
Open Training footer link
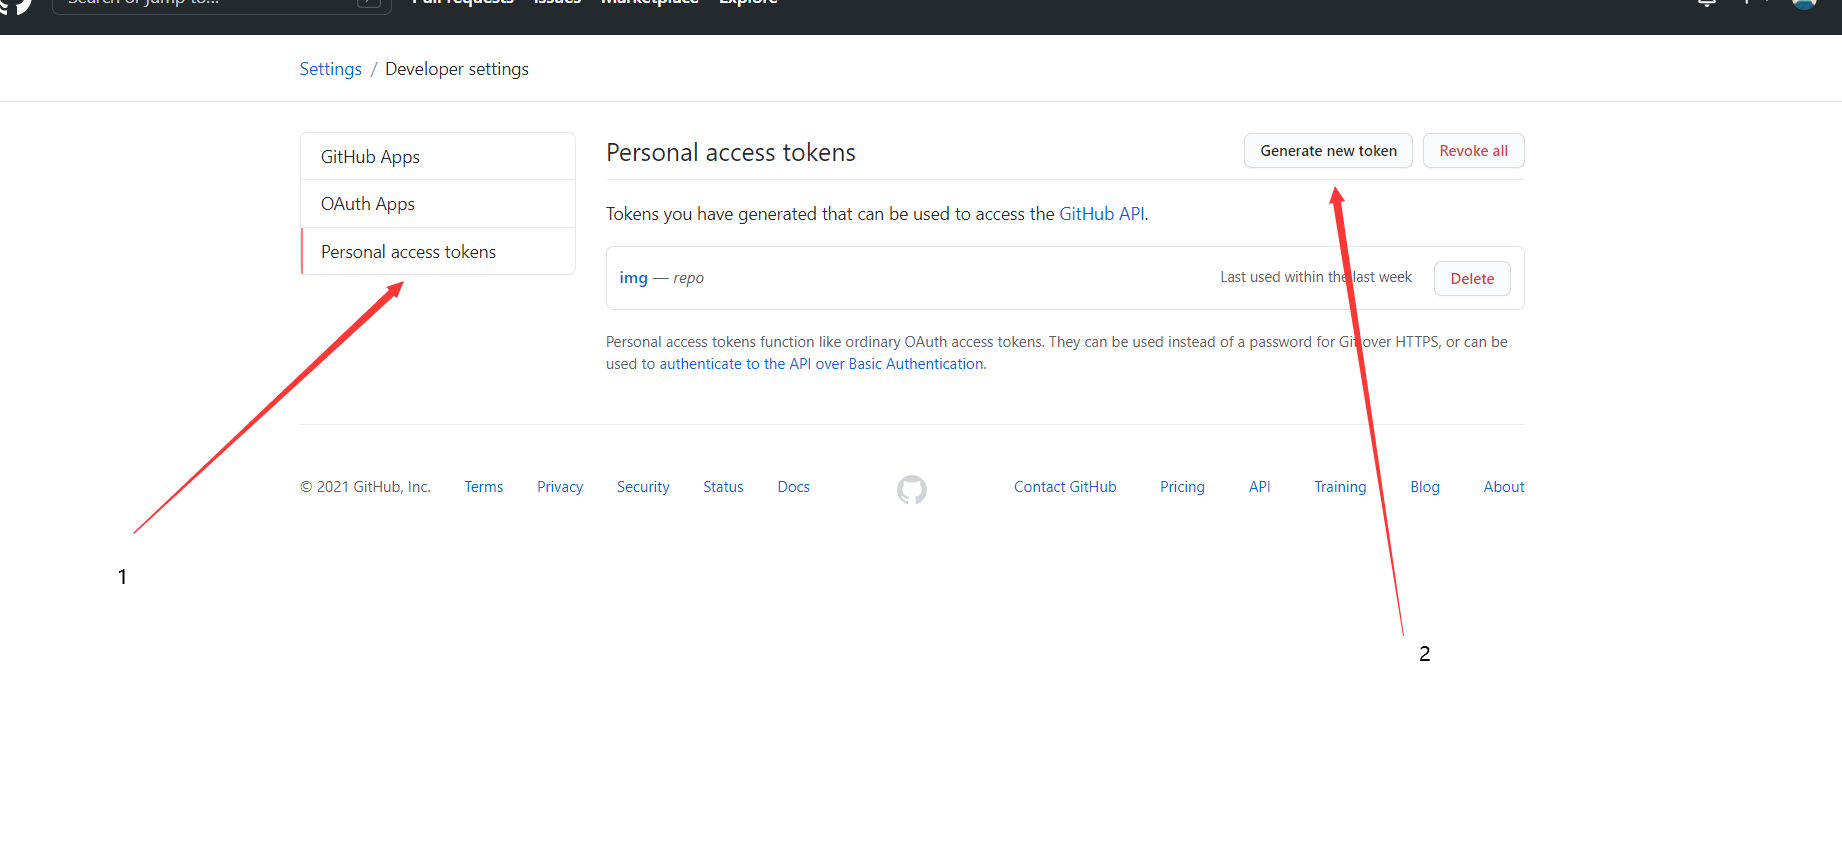point(1340,487)
